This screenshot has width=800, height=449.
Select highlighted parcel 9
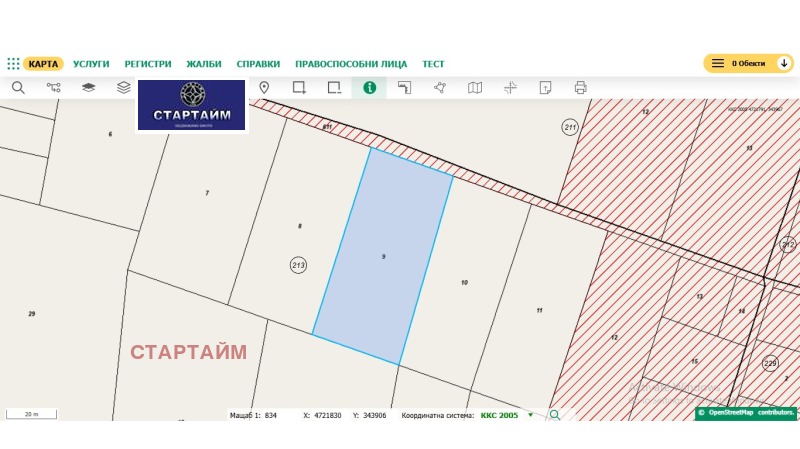(x=383, y=257)
